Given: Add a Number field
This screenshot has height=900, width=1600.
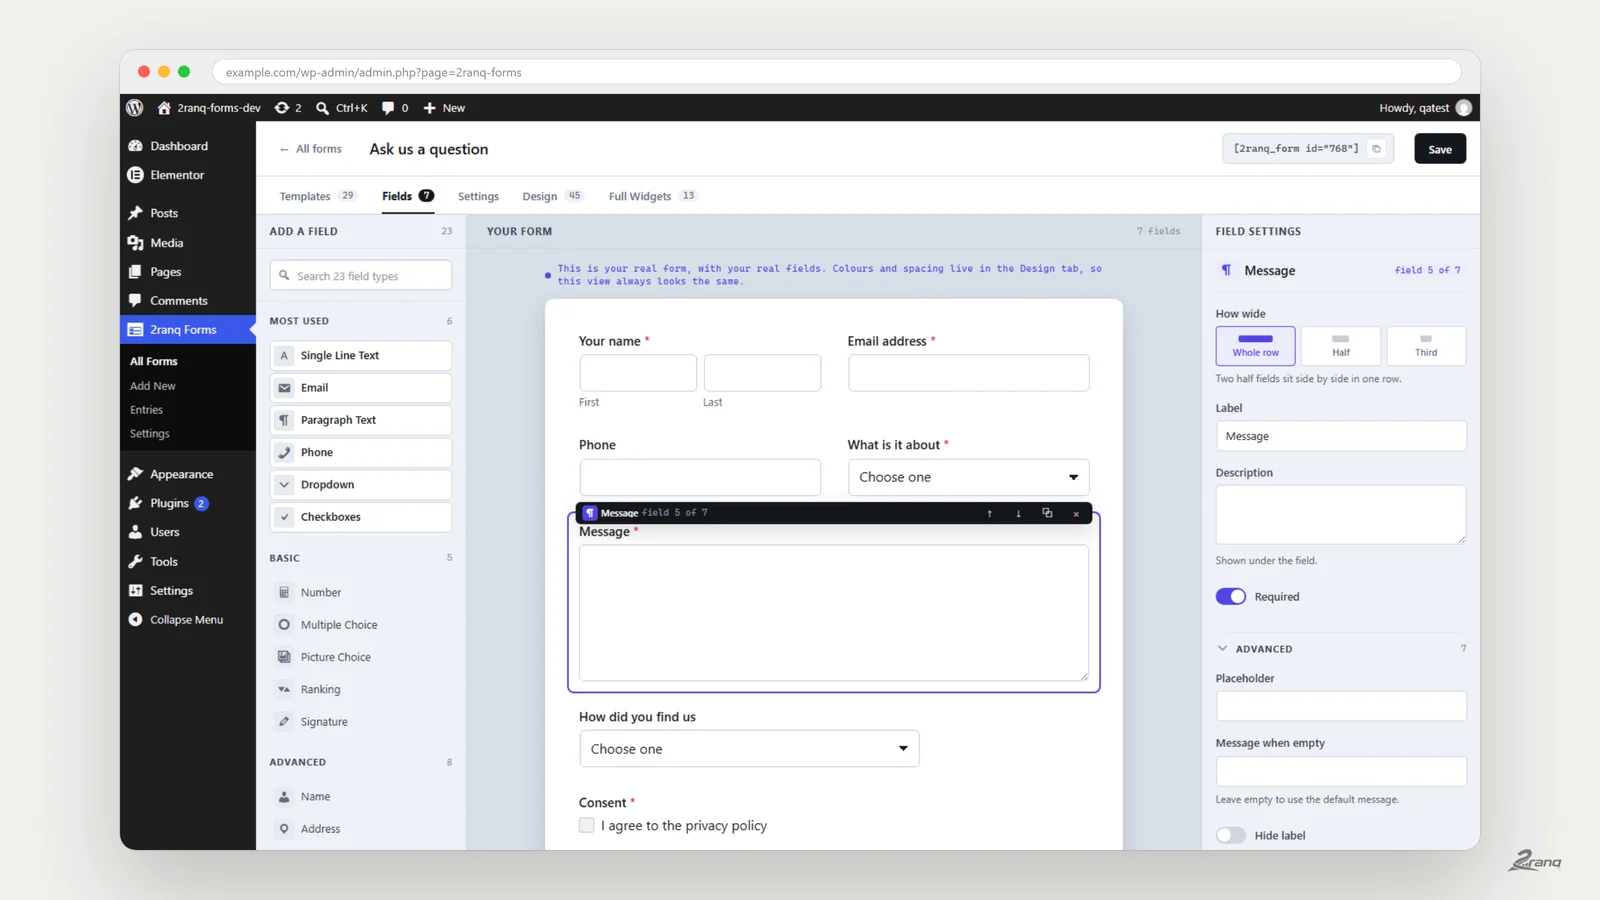Looking at the screenshot, I should click(361, 592).
